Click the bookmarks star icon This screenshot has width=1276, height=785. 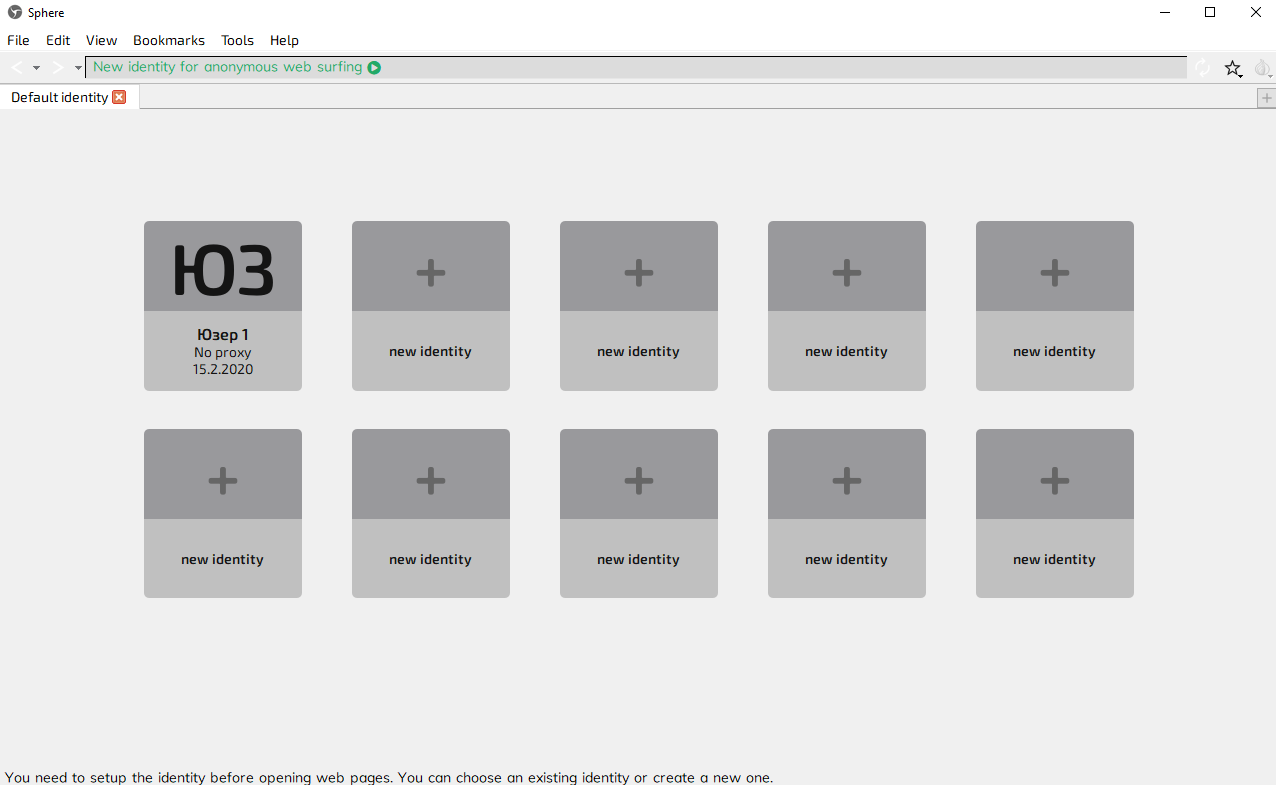(x=1232, y=68)
